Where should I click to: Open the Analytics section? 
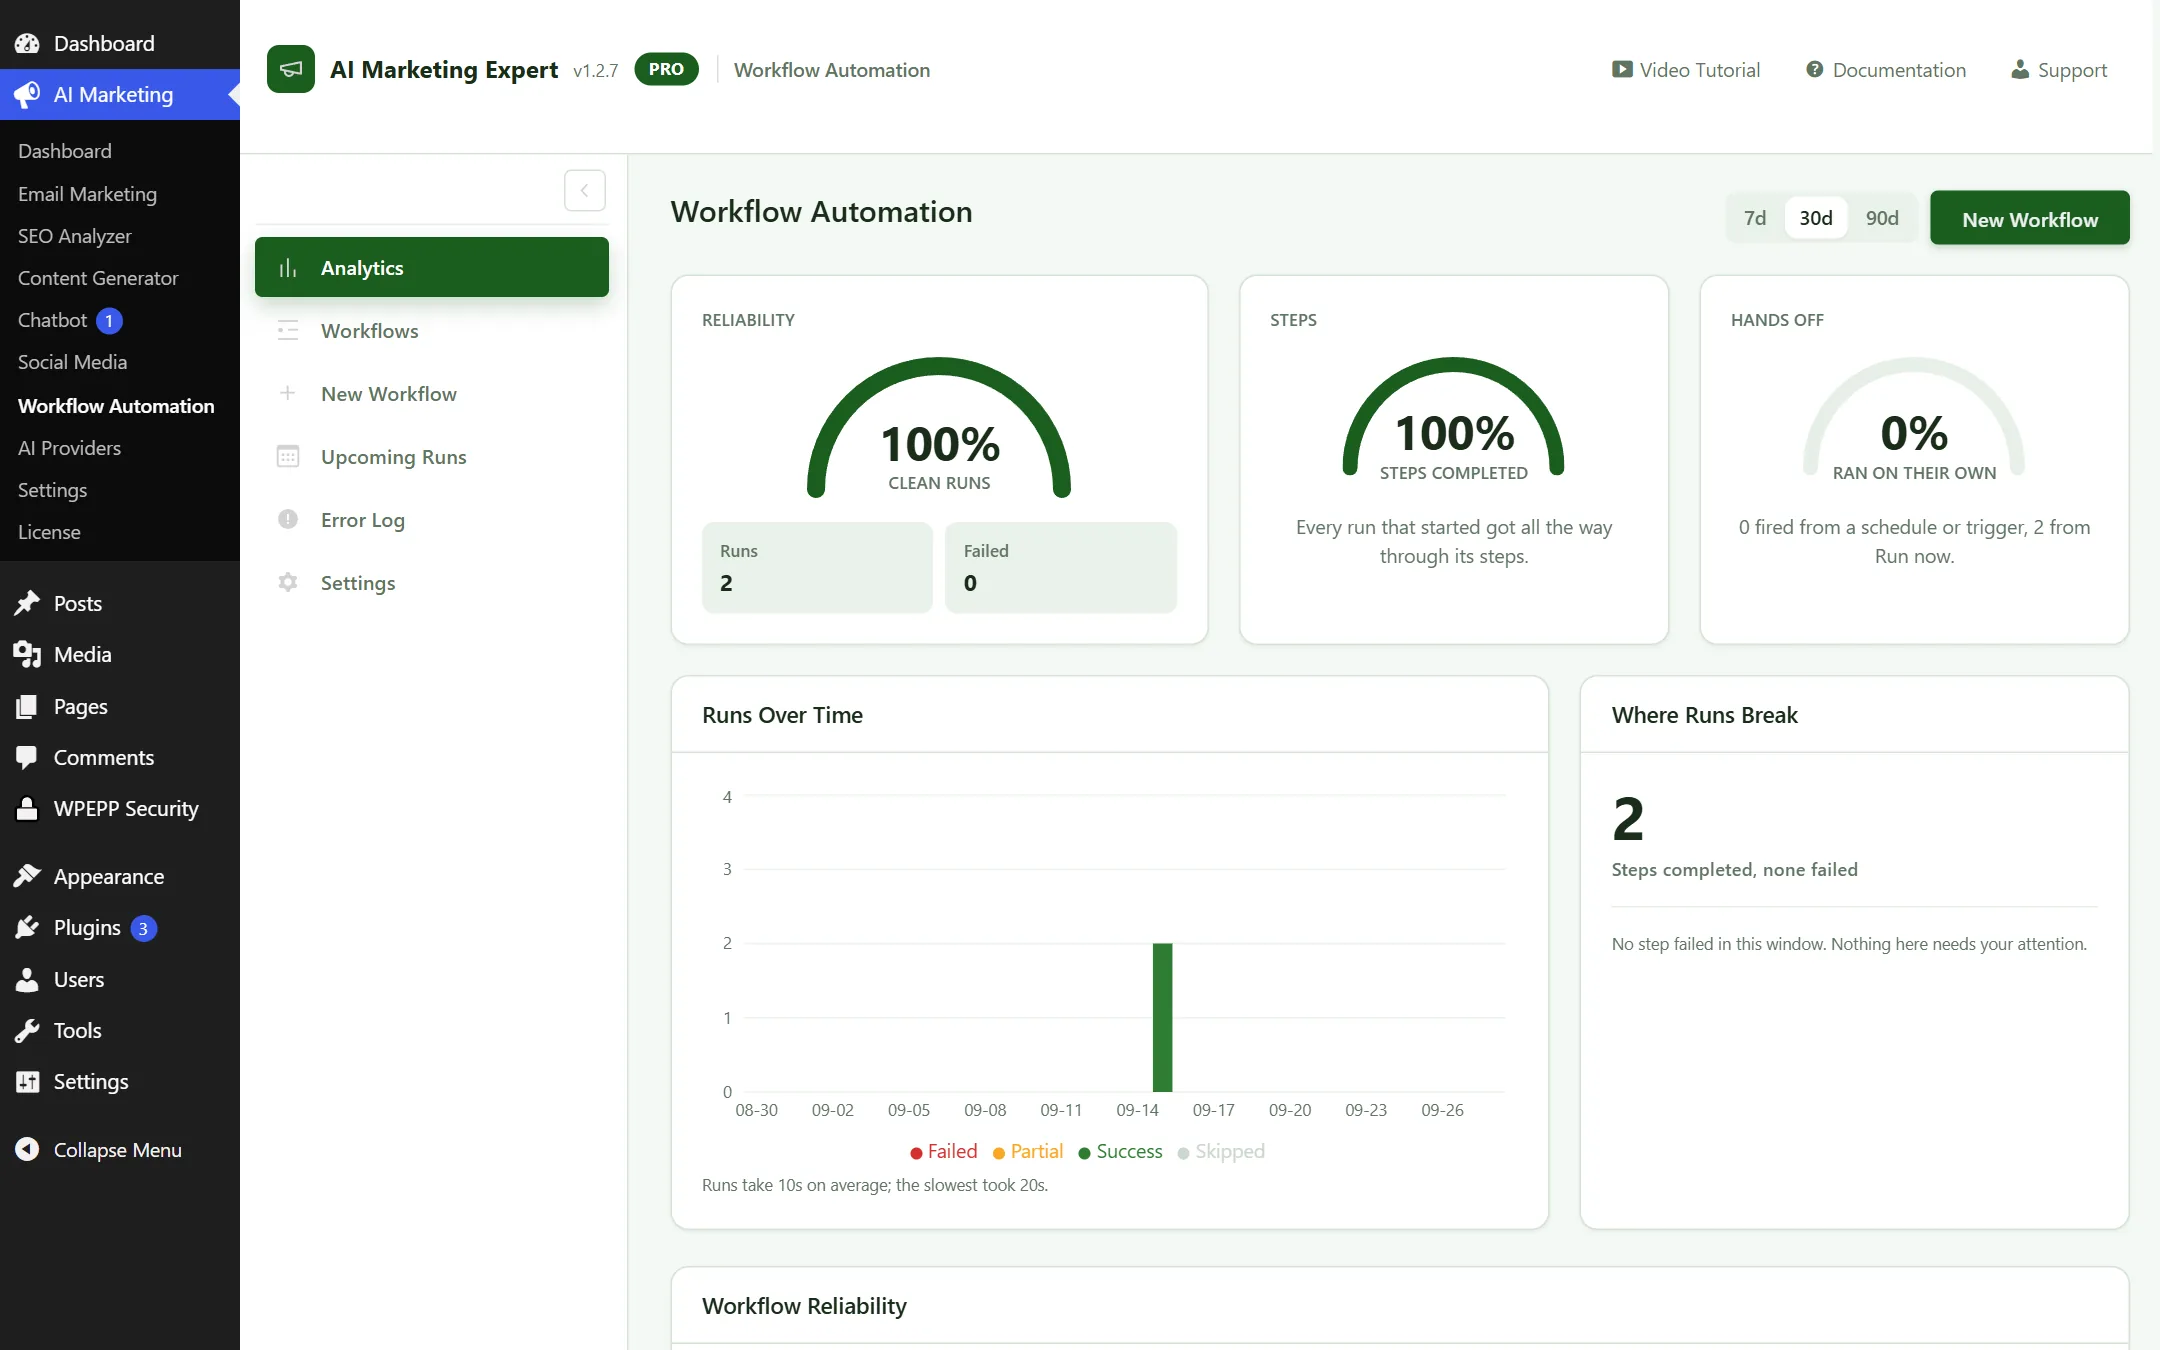click(432, 267)
